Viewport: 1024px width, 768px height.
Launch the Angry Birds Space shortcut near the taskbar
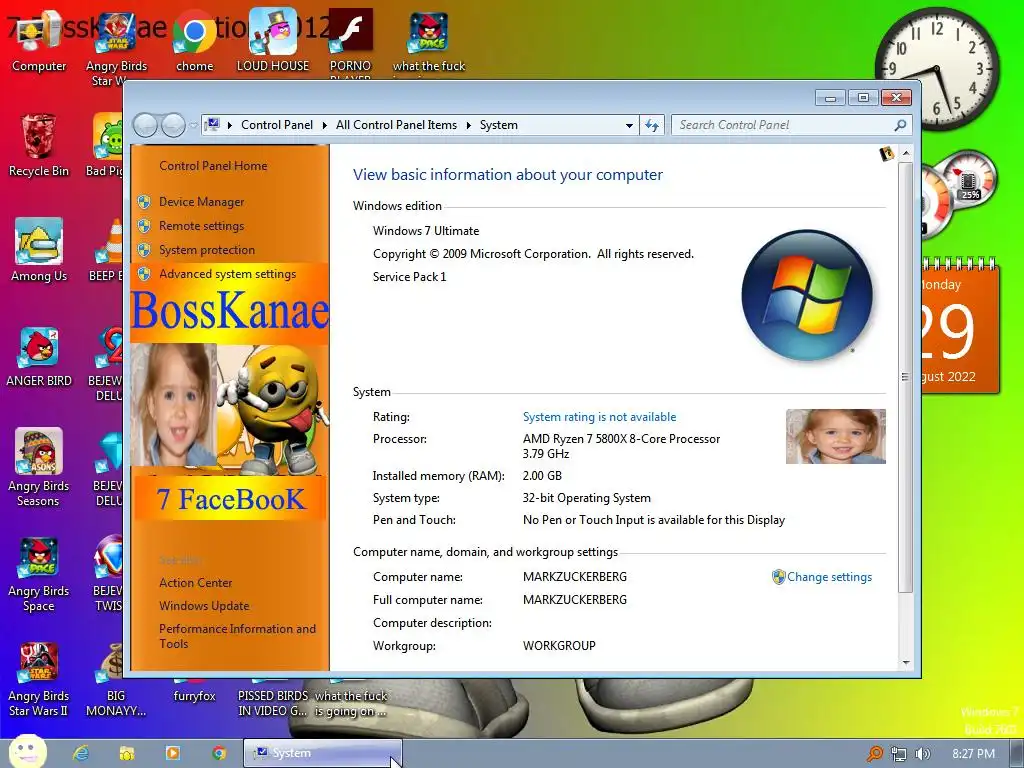(39, 575)
